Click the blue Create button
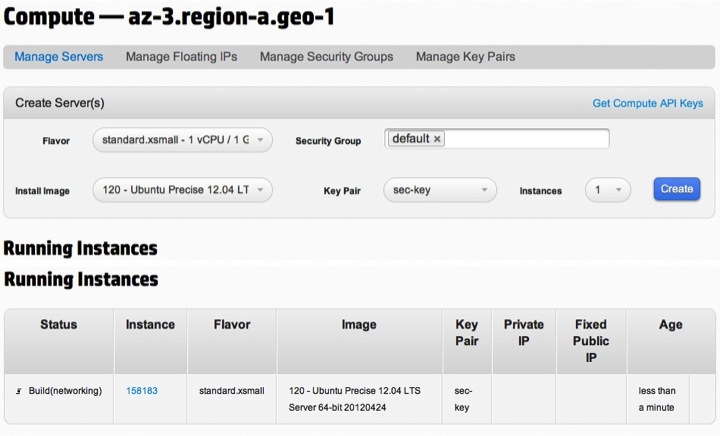The width and height of the screenshot is (720, 436). [677, 189]
